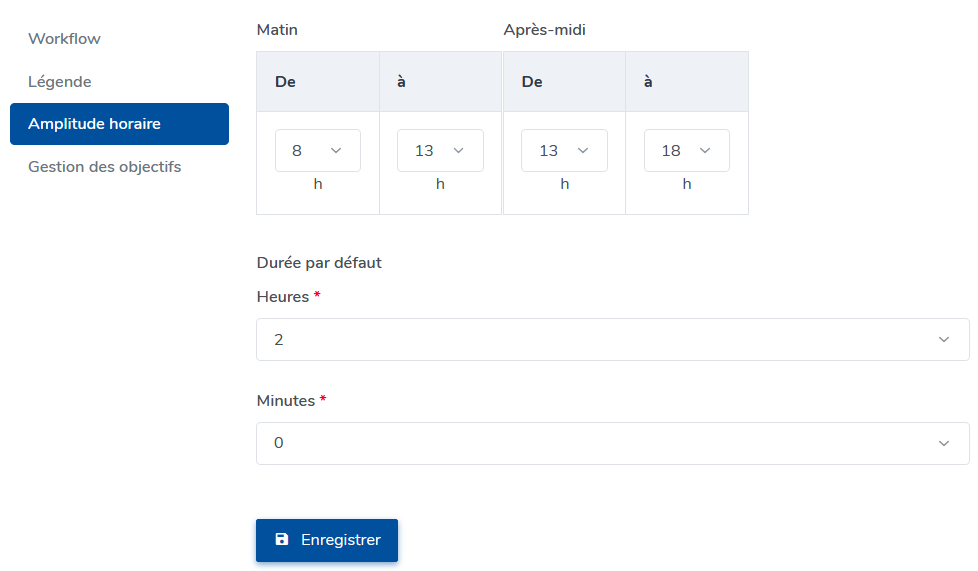The height and width of the screenshot is (571, 978).
Task: Click chevron beside the value 18
Action: (705, 151)
